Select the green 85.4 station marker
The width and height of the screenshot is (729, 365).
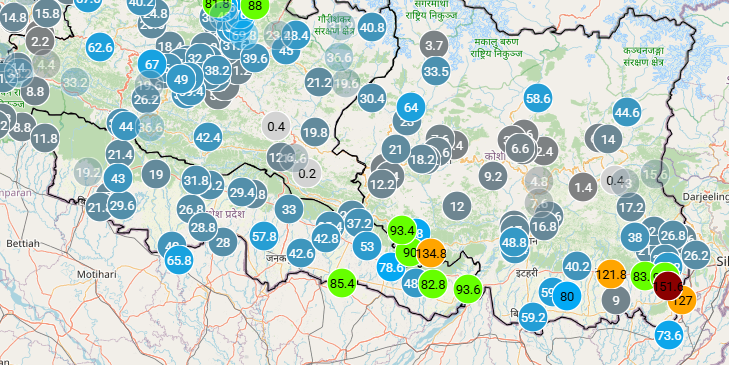342,283
